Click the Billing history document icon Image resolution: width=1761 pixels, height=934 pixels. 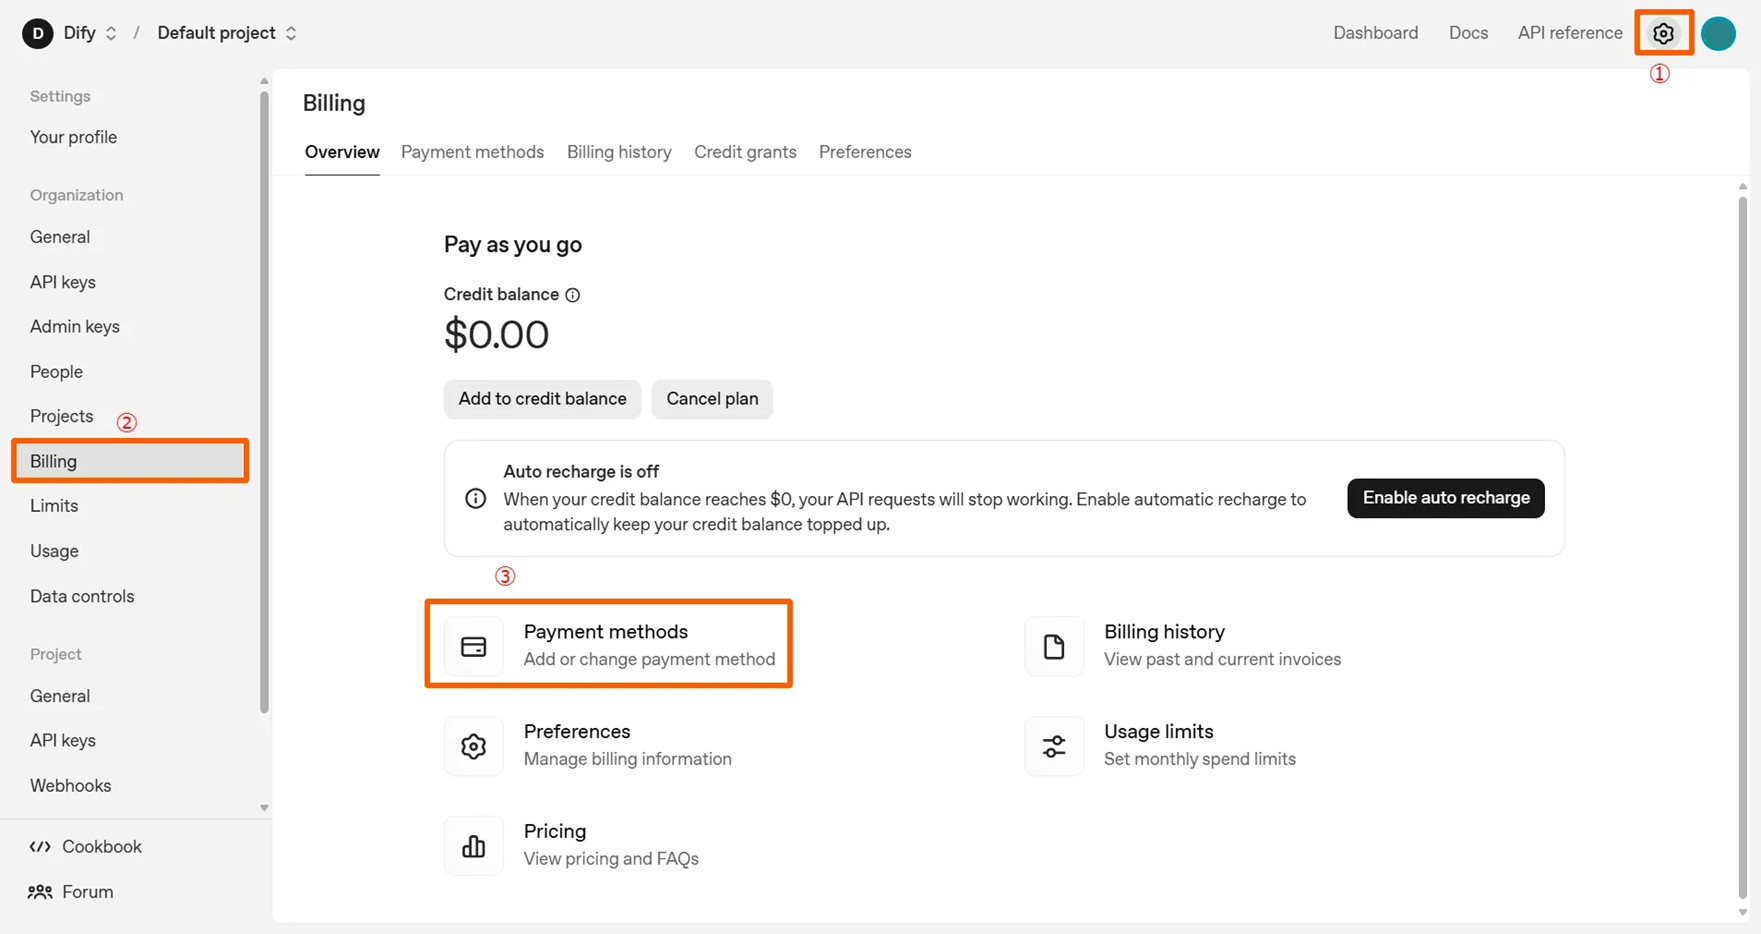pyautogui.click(x=1053, y=647)
